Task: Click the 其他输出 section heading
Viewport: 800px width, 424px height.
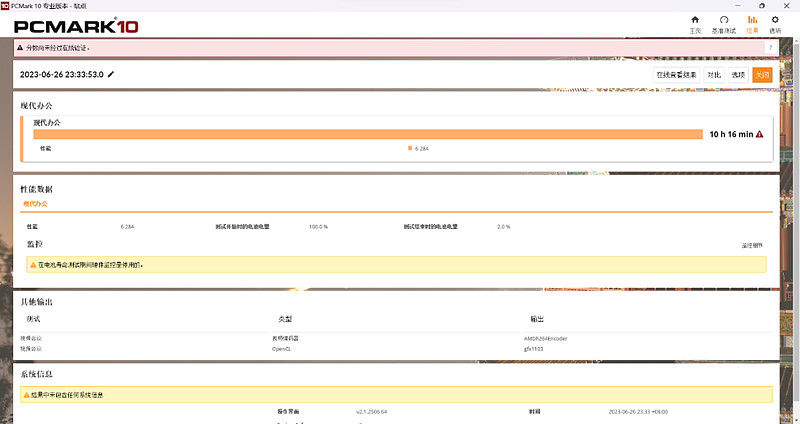Action: point(36,302)
